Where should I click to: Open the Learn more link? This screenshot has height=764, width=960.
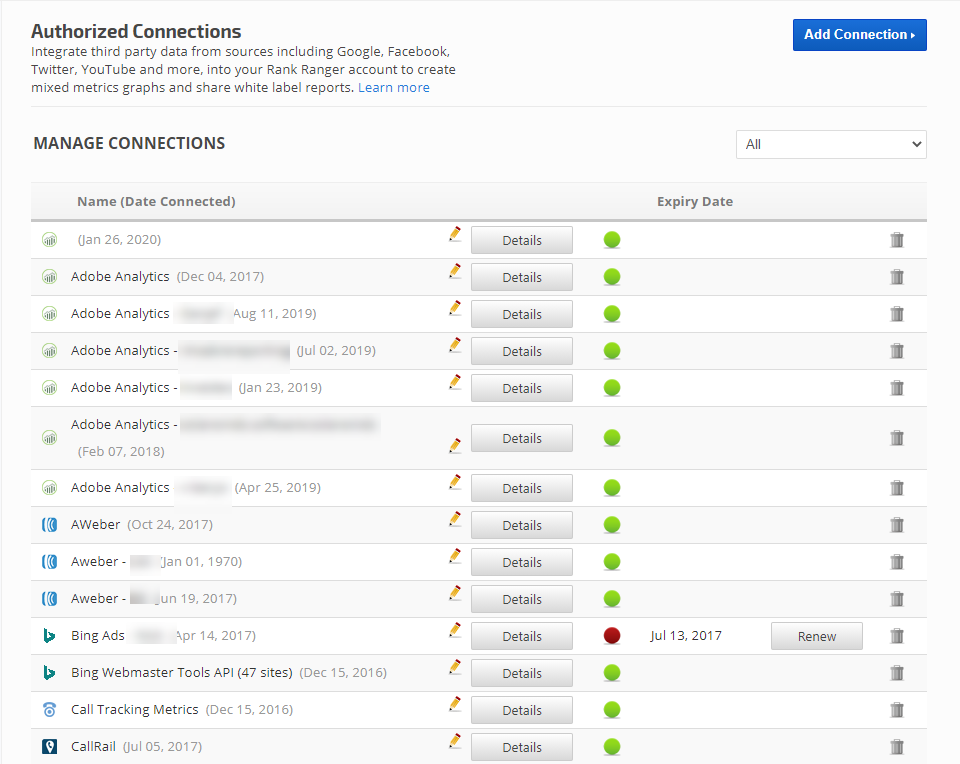tap(394, 87)
